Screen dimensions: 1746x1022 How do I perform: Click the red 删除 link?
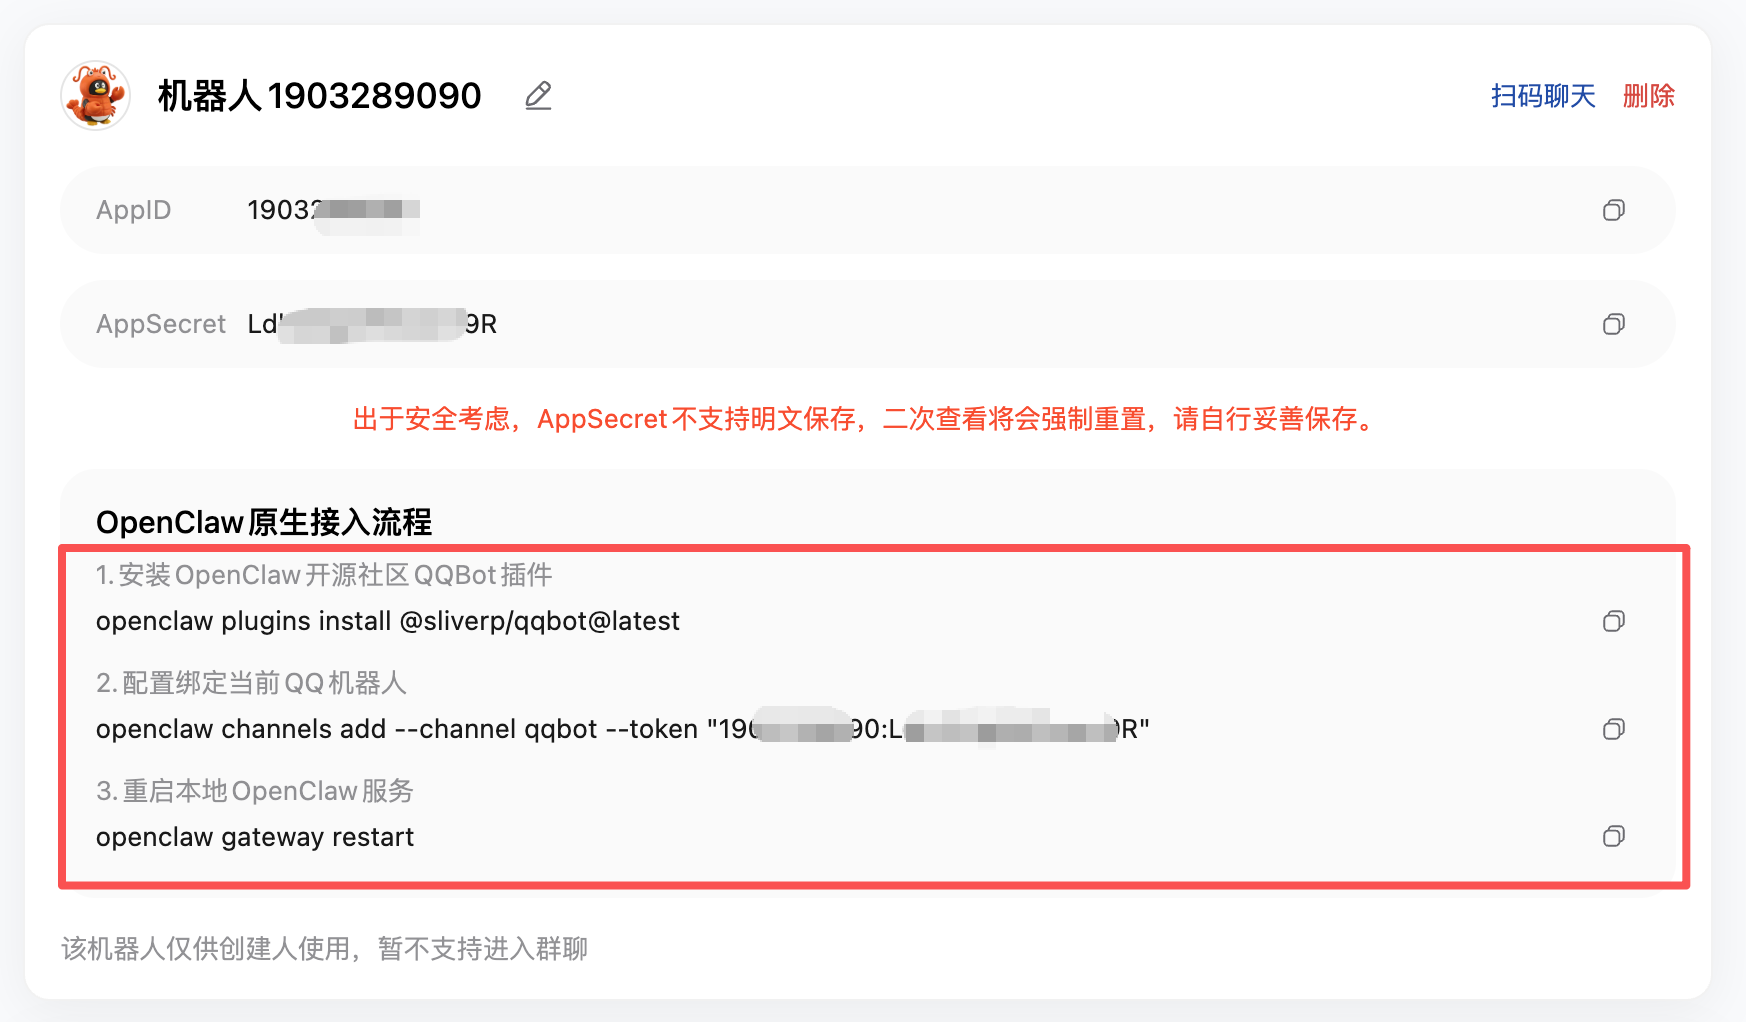pos(1649,96)
